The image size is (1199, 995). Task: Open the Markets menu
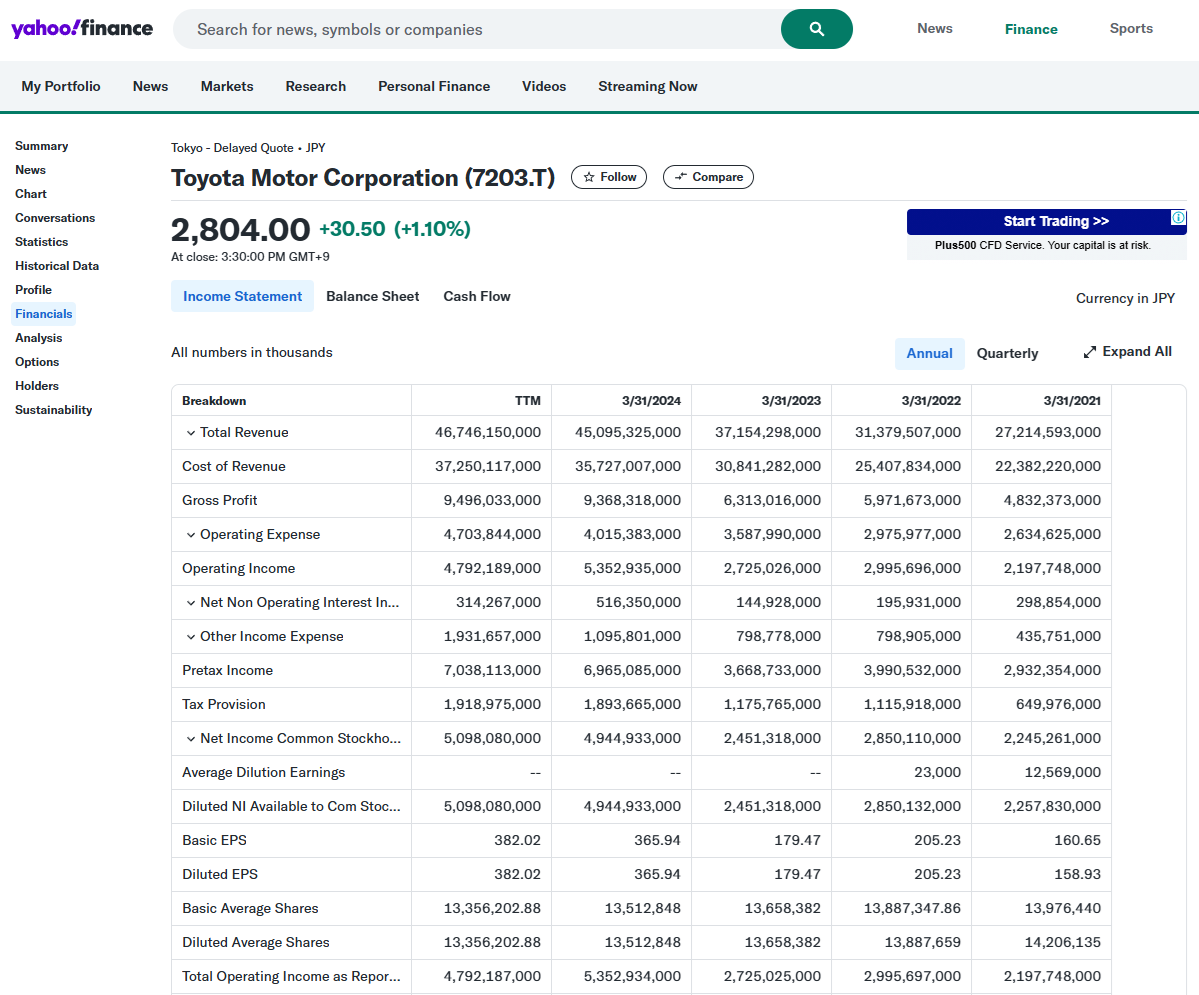click(x=226, y=86)
